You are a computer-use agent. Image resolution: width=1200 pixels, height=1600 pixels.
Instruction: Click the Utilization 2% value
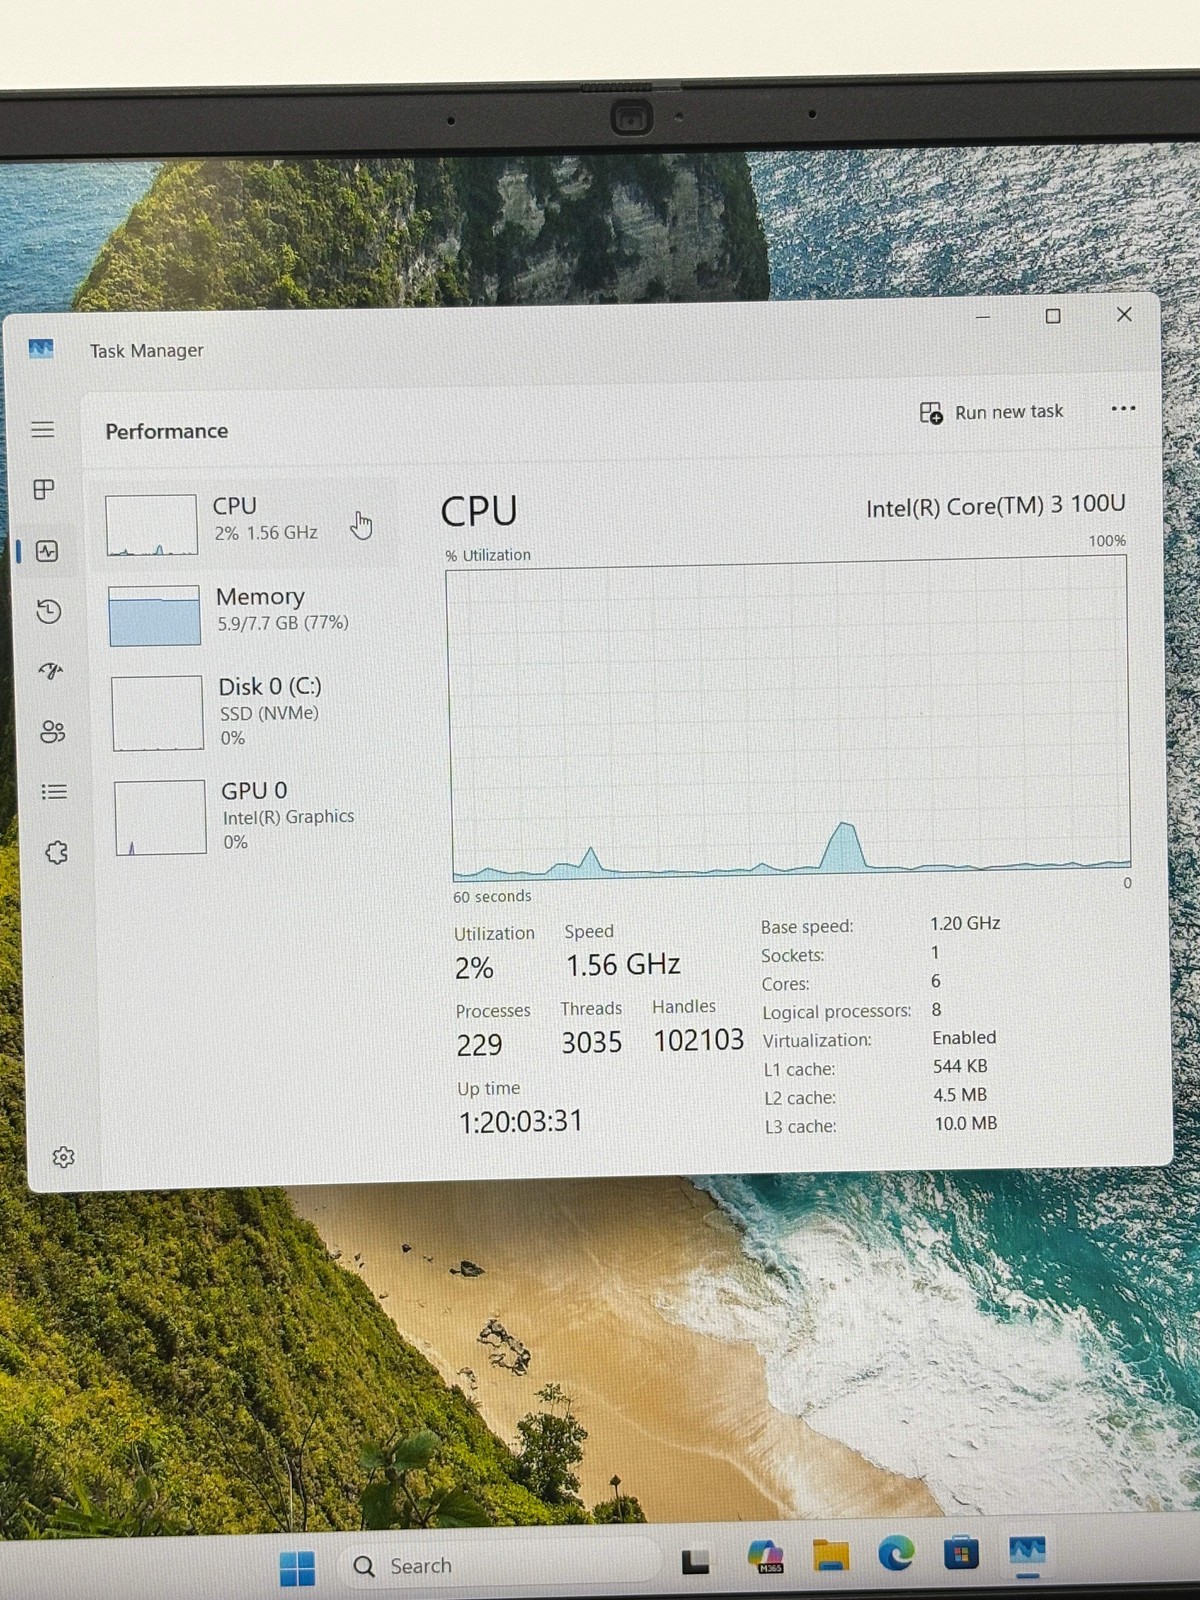click(474, 967)
